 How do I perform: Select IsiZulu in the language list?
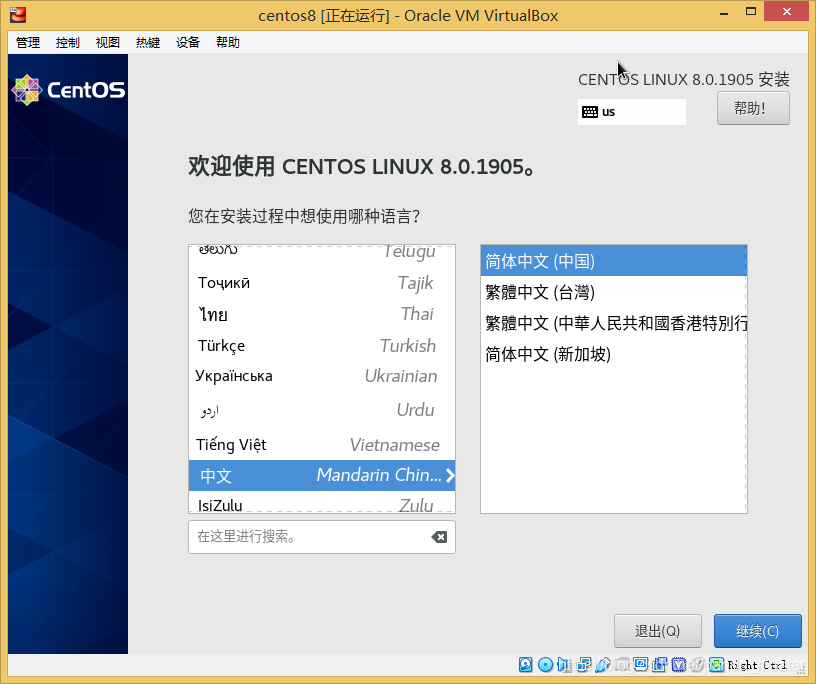[322, 504]
